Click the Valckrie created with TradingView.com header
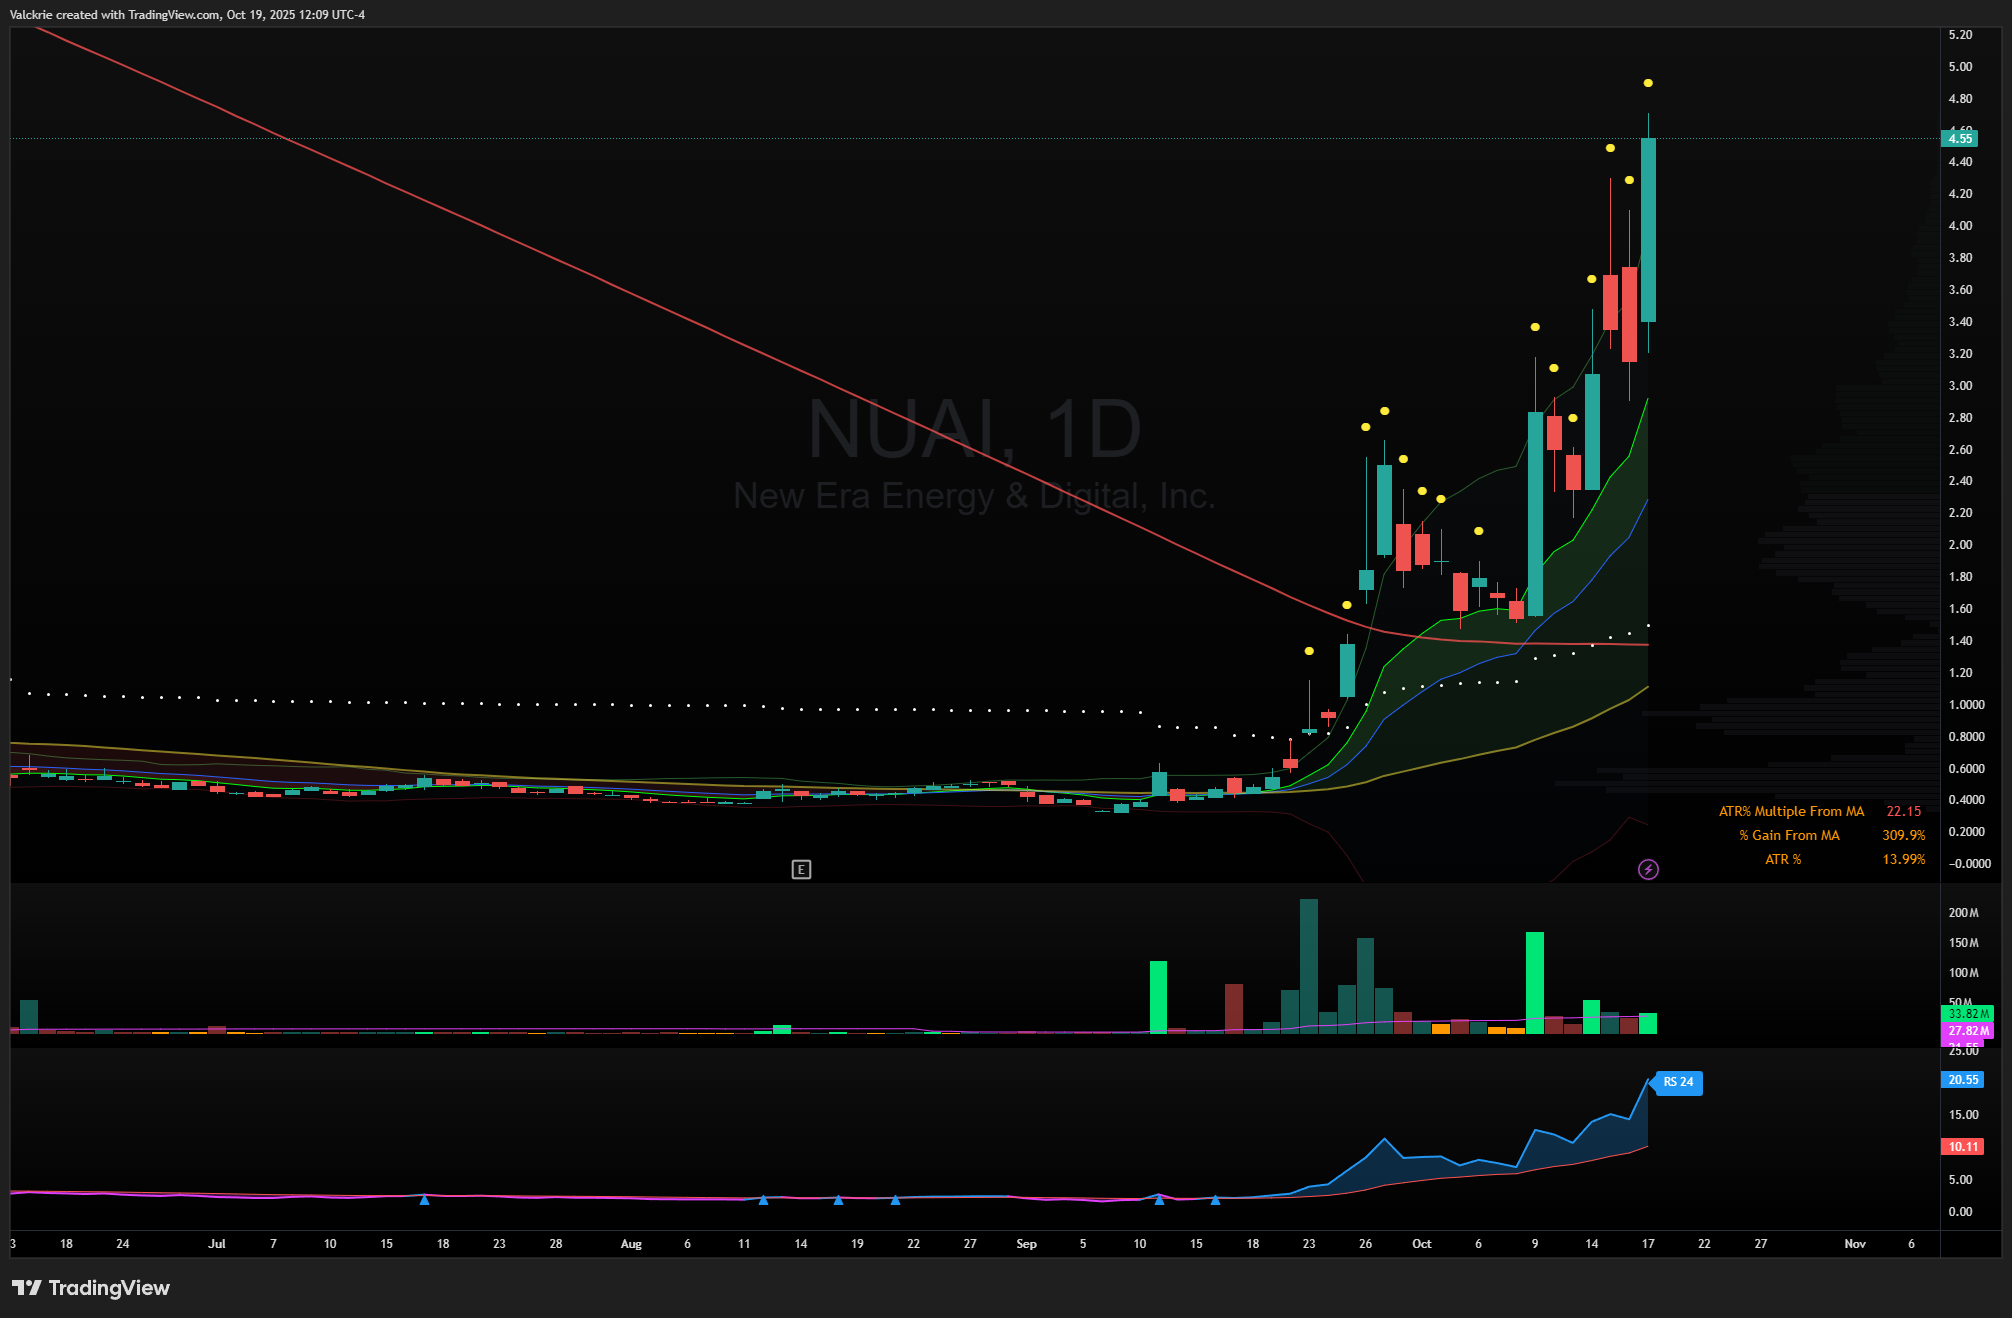2012x1318 pixels. coord(187,14)
